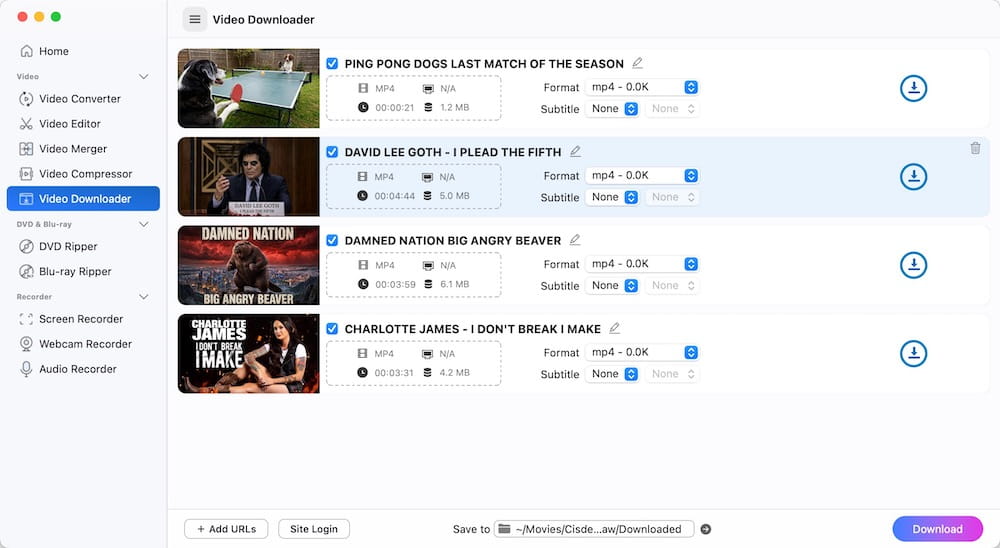
Task: Select Video Downloader in the sidebar
Action: click(x=83, y=198)
